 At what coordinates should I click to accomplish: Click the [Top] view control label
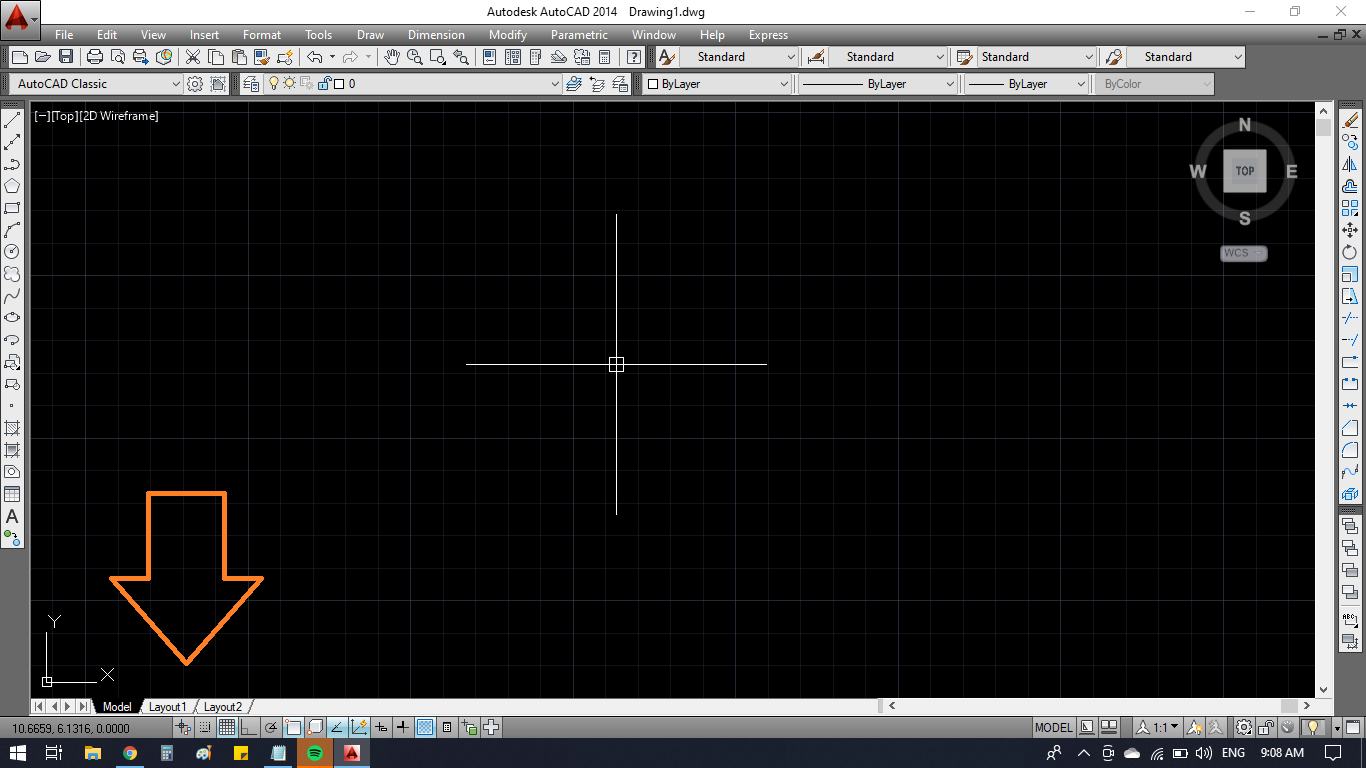(x=63, y=116)
